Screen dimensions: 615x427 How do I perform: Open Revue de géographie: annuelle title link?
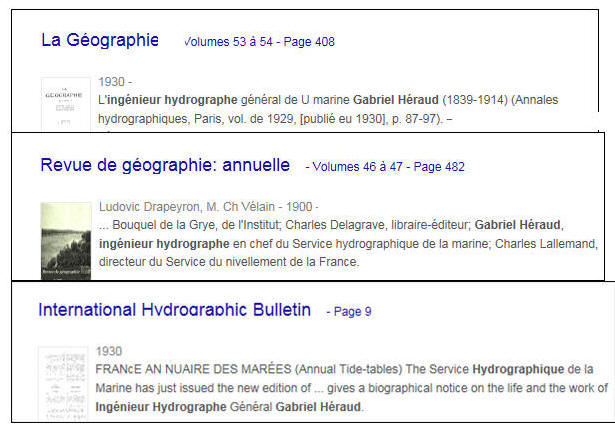(165, 165)
